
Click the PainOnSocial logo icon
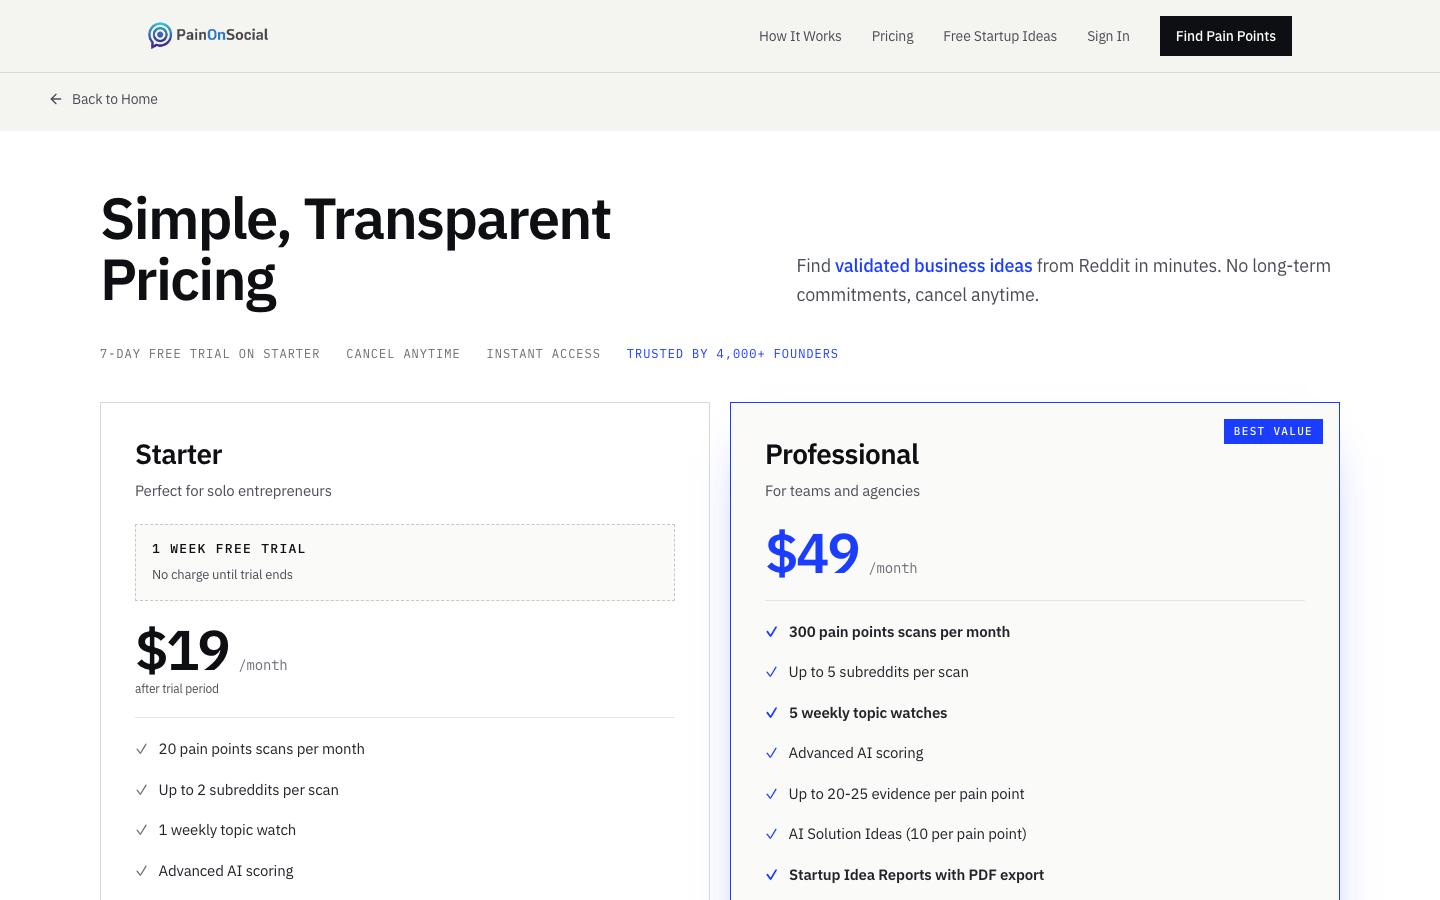(160, 36)
